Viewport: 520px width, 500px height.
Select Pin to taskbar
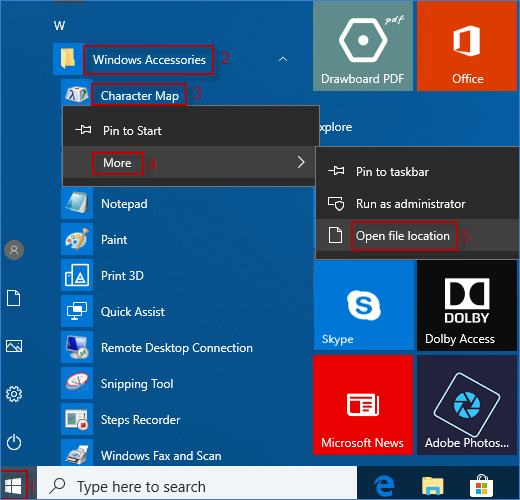click(417, 171)
